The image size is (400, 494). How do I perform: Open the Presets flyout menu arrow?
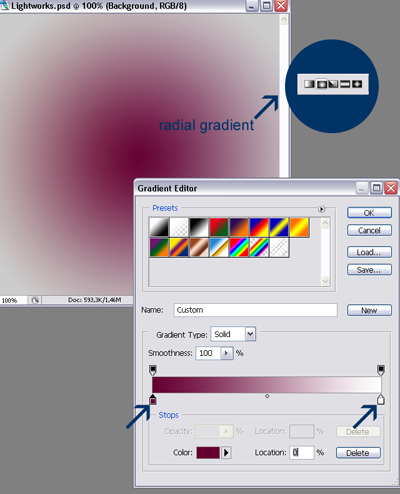click(x=321, y=209)
